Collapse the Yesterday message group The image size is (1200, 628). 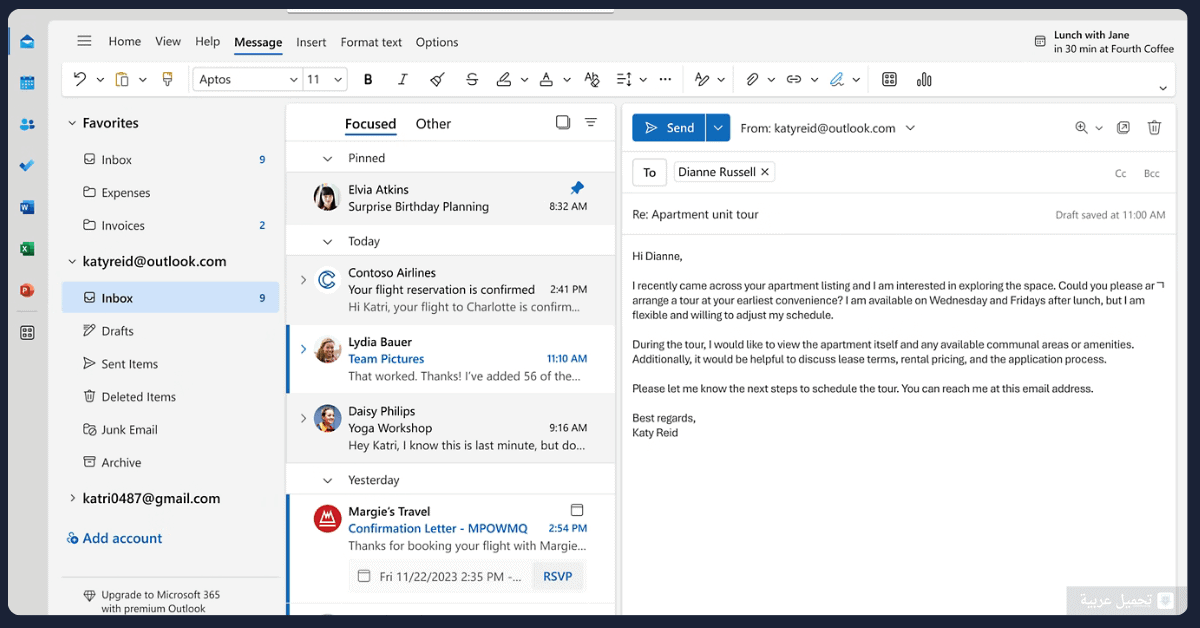pyautogui.click(x=327, y=480)
